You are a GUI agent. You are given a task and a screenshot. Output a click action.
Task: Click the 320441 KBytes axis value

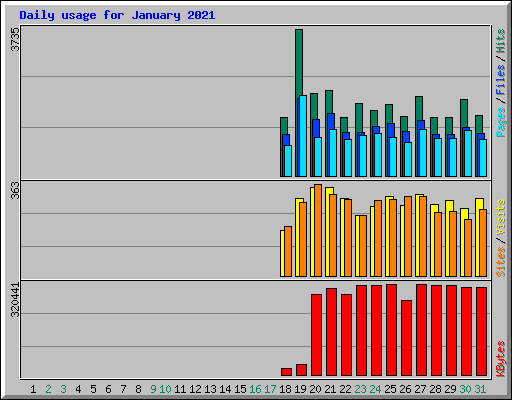click(x=15, y=300)
